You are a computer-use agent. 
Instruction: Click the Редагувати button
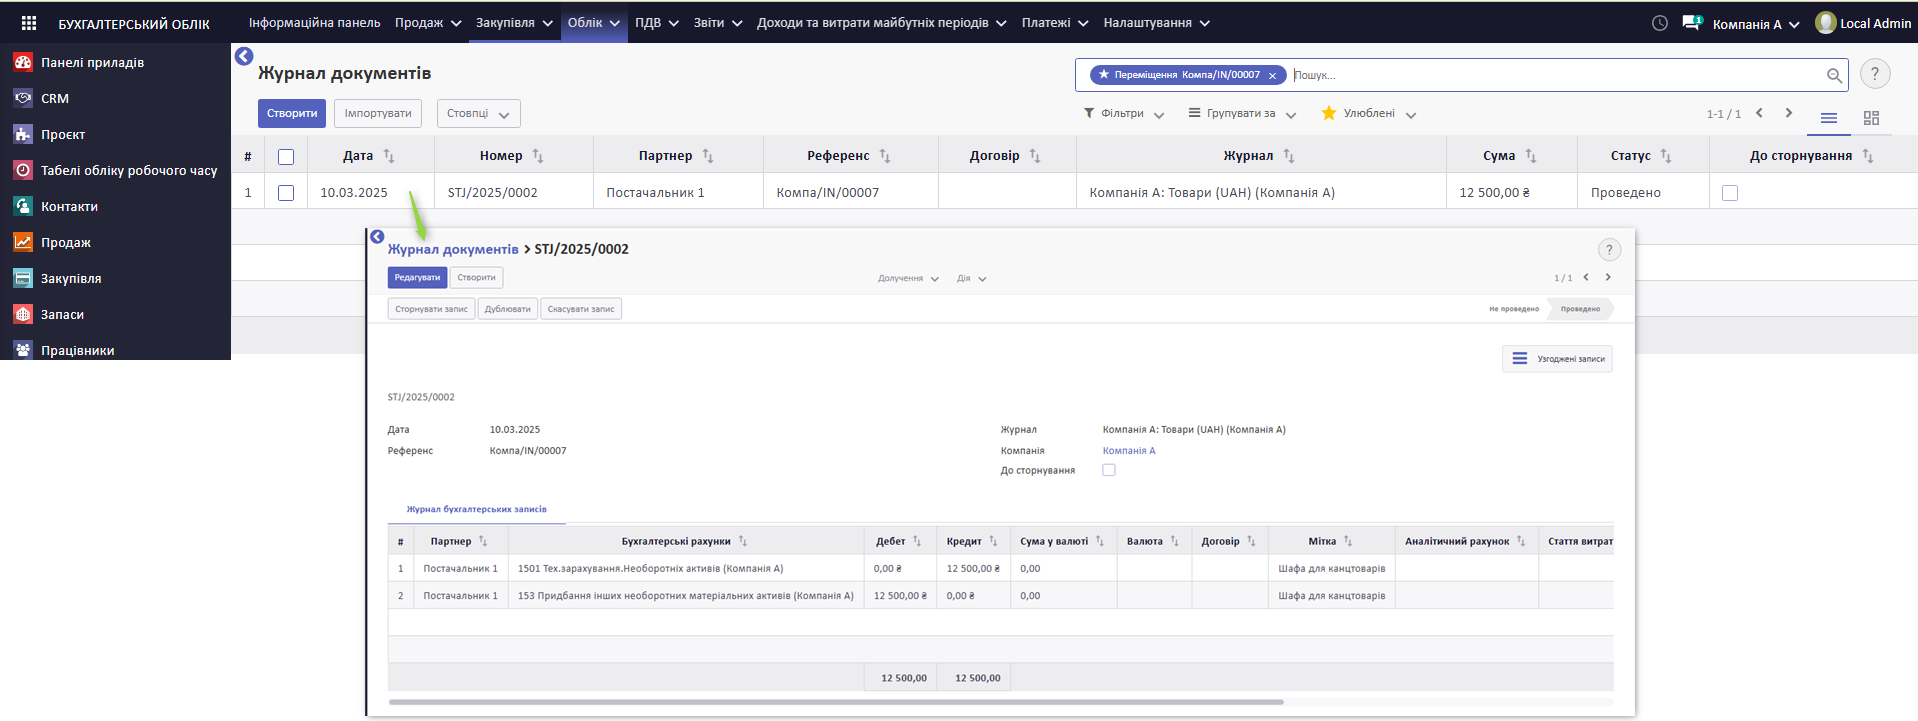417,277
